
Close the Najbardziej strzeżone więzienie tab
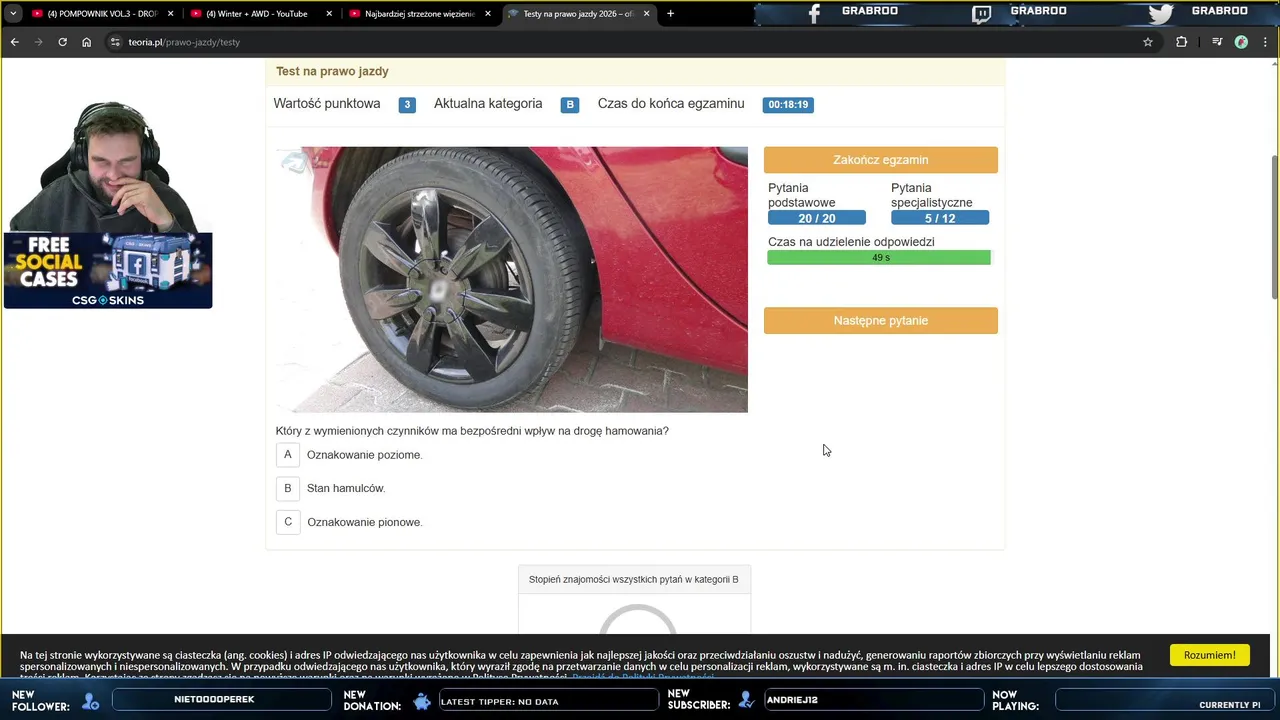488,14
